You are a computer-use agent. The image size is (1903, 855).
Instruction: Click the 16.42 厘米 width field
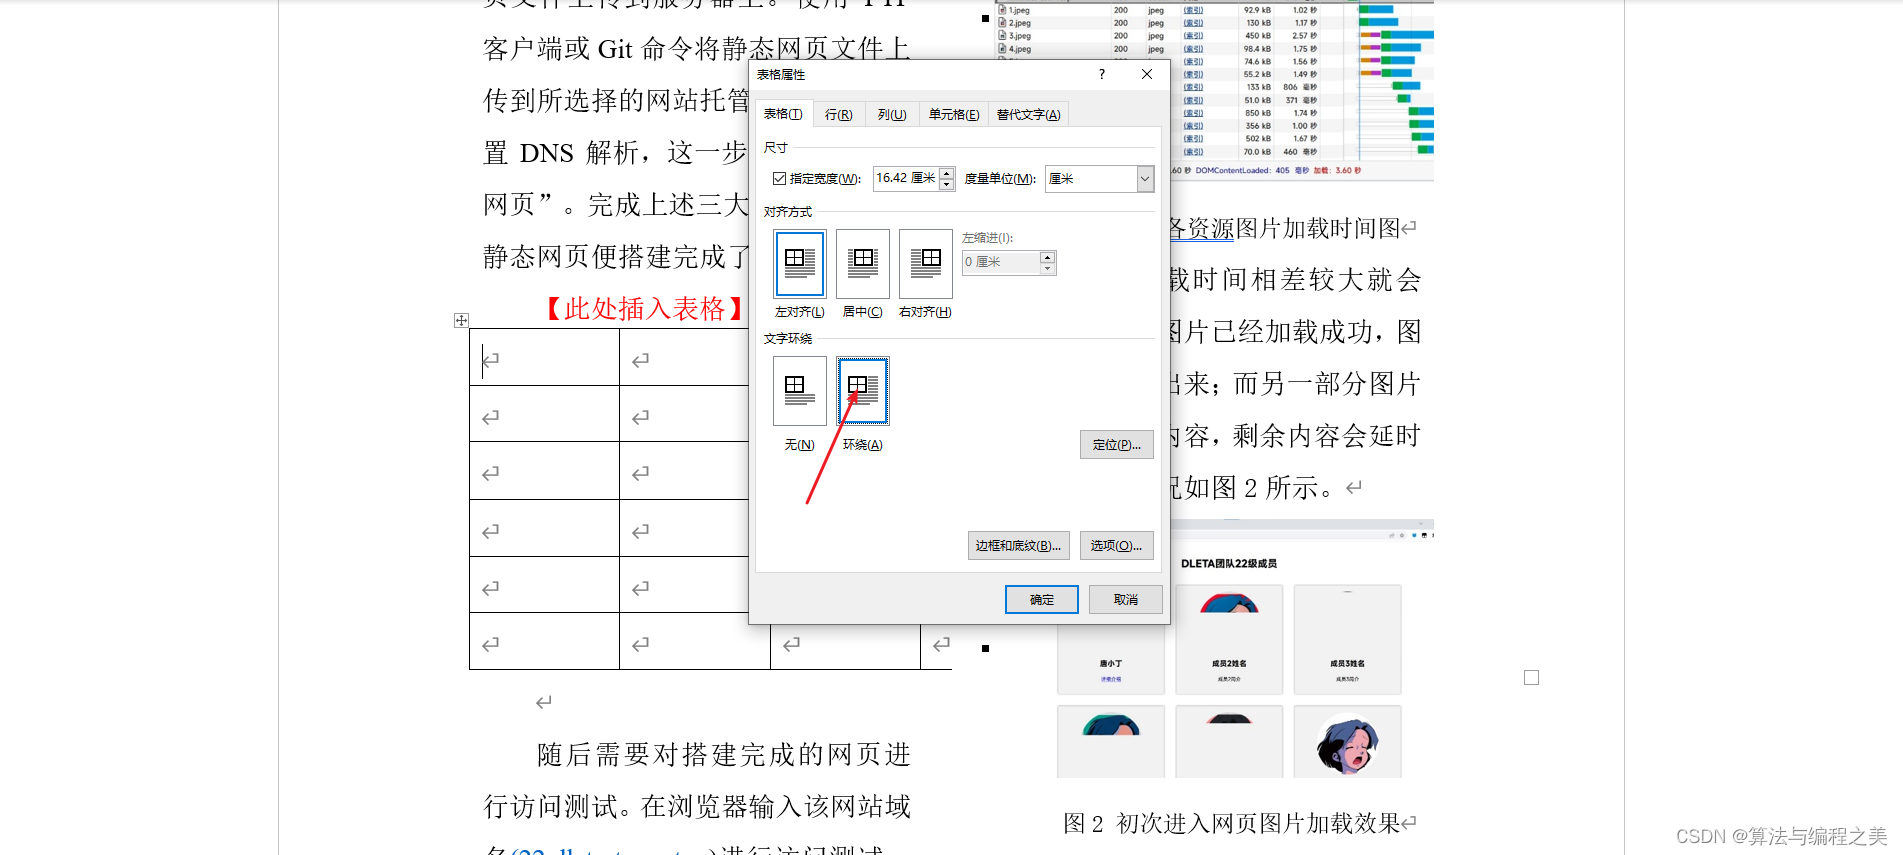906,179
